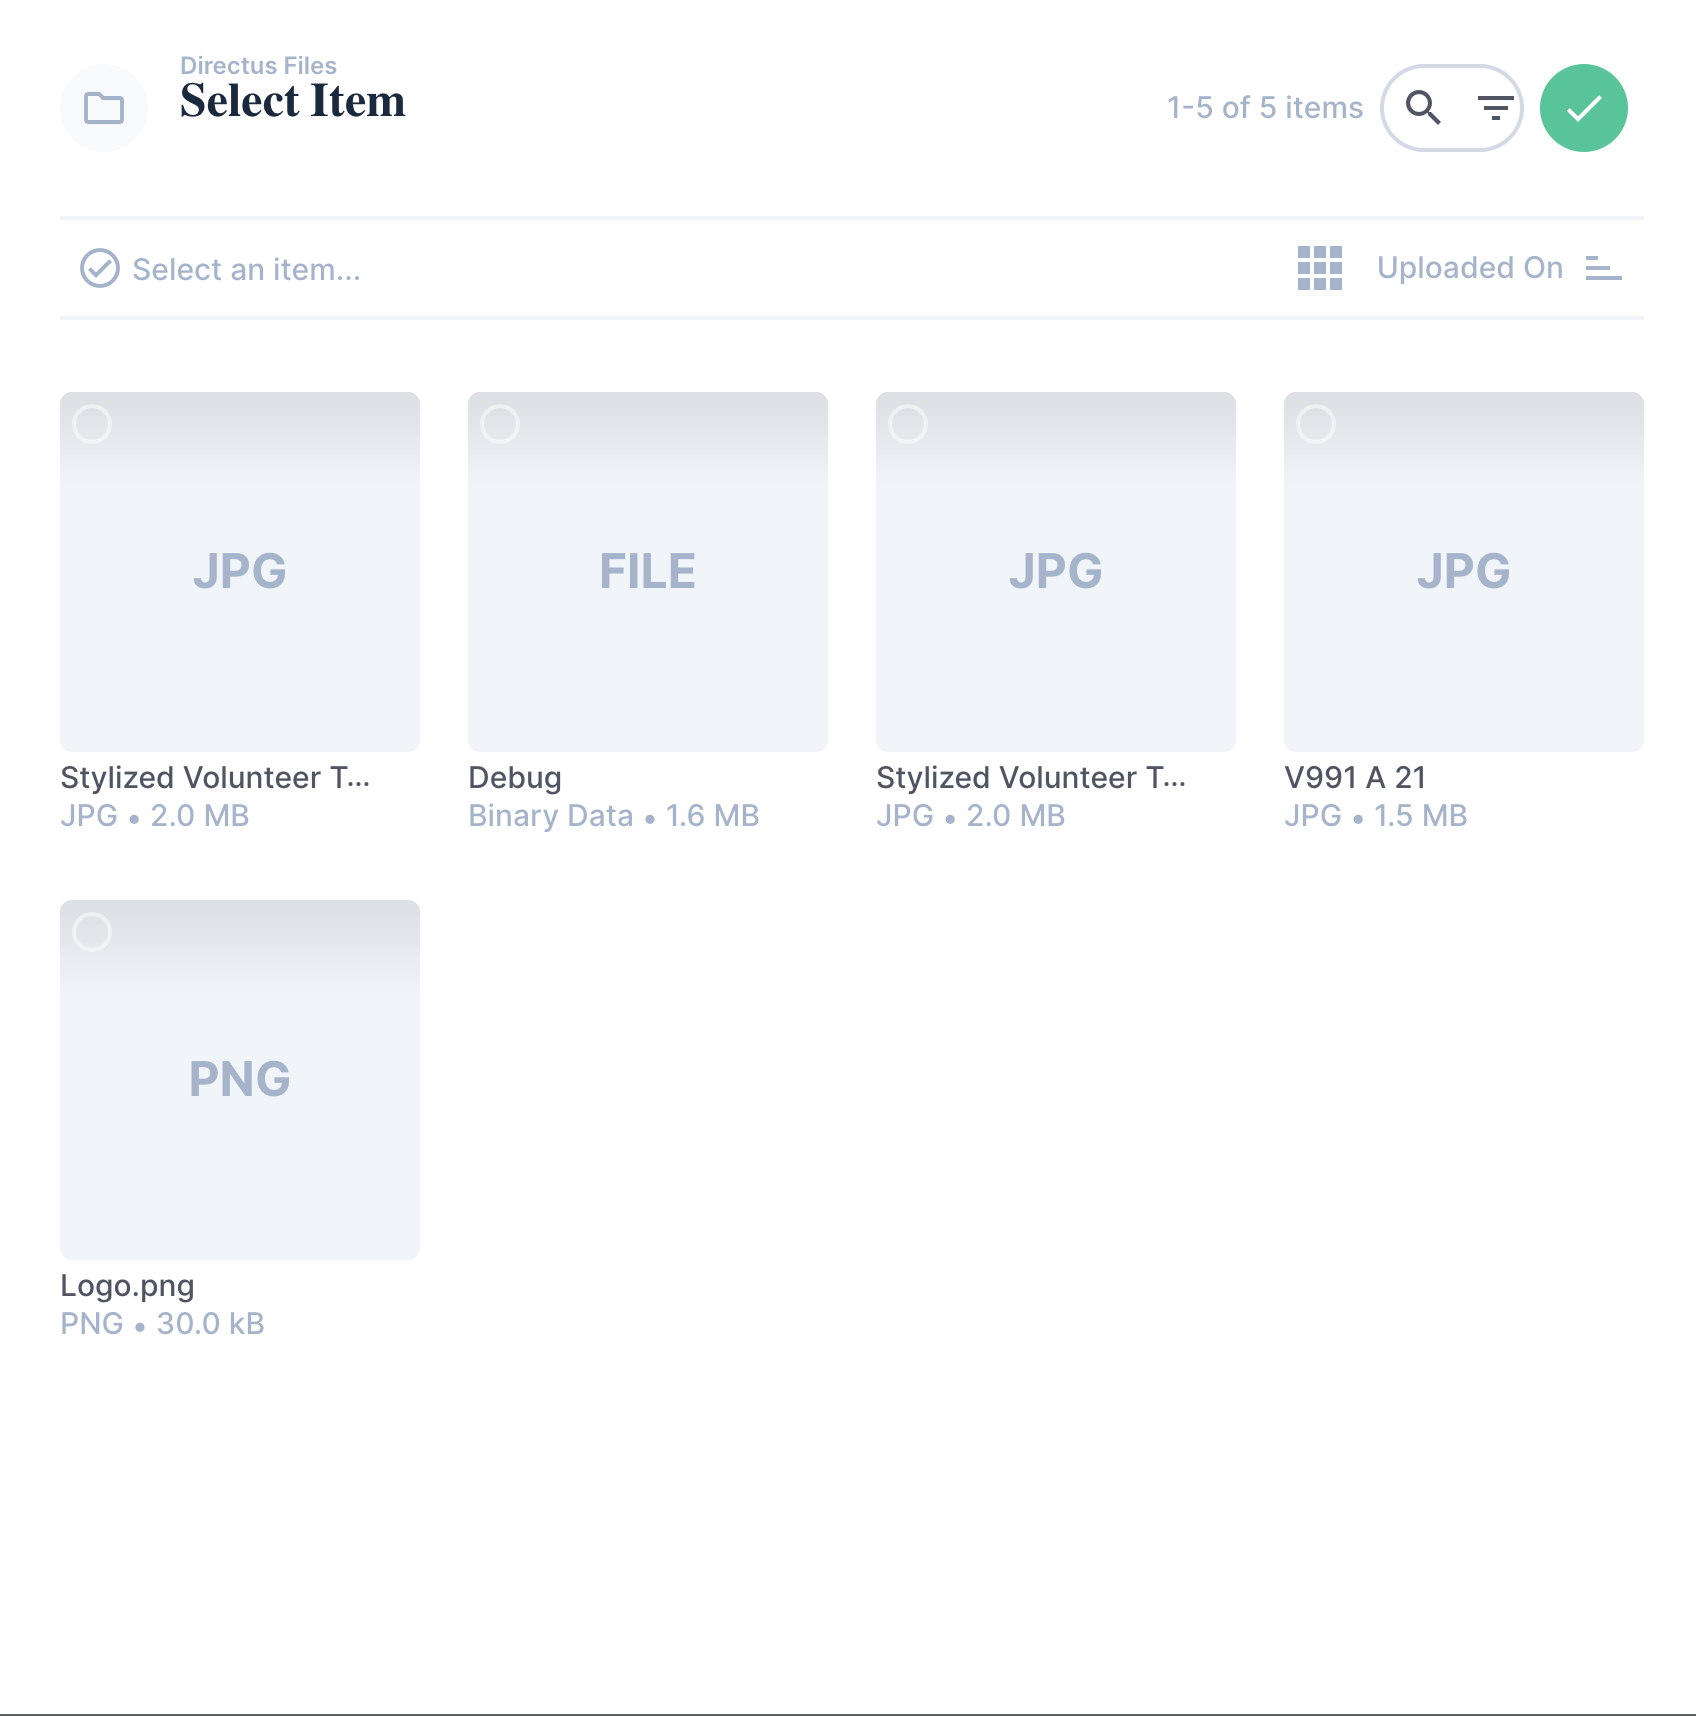Open the search for files
The image size is (1696, 1716).
(1424, 107)
